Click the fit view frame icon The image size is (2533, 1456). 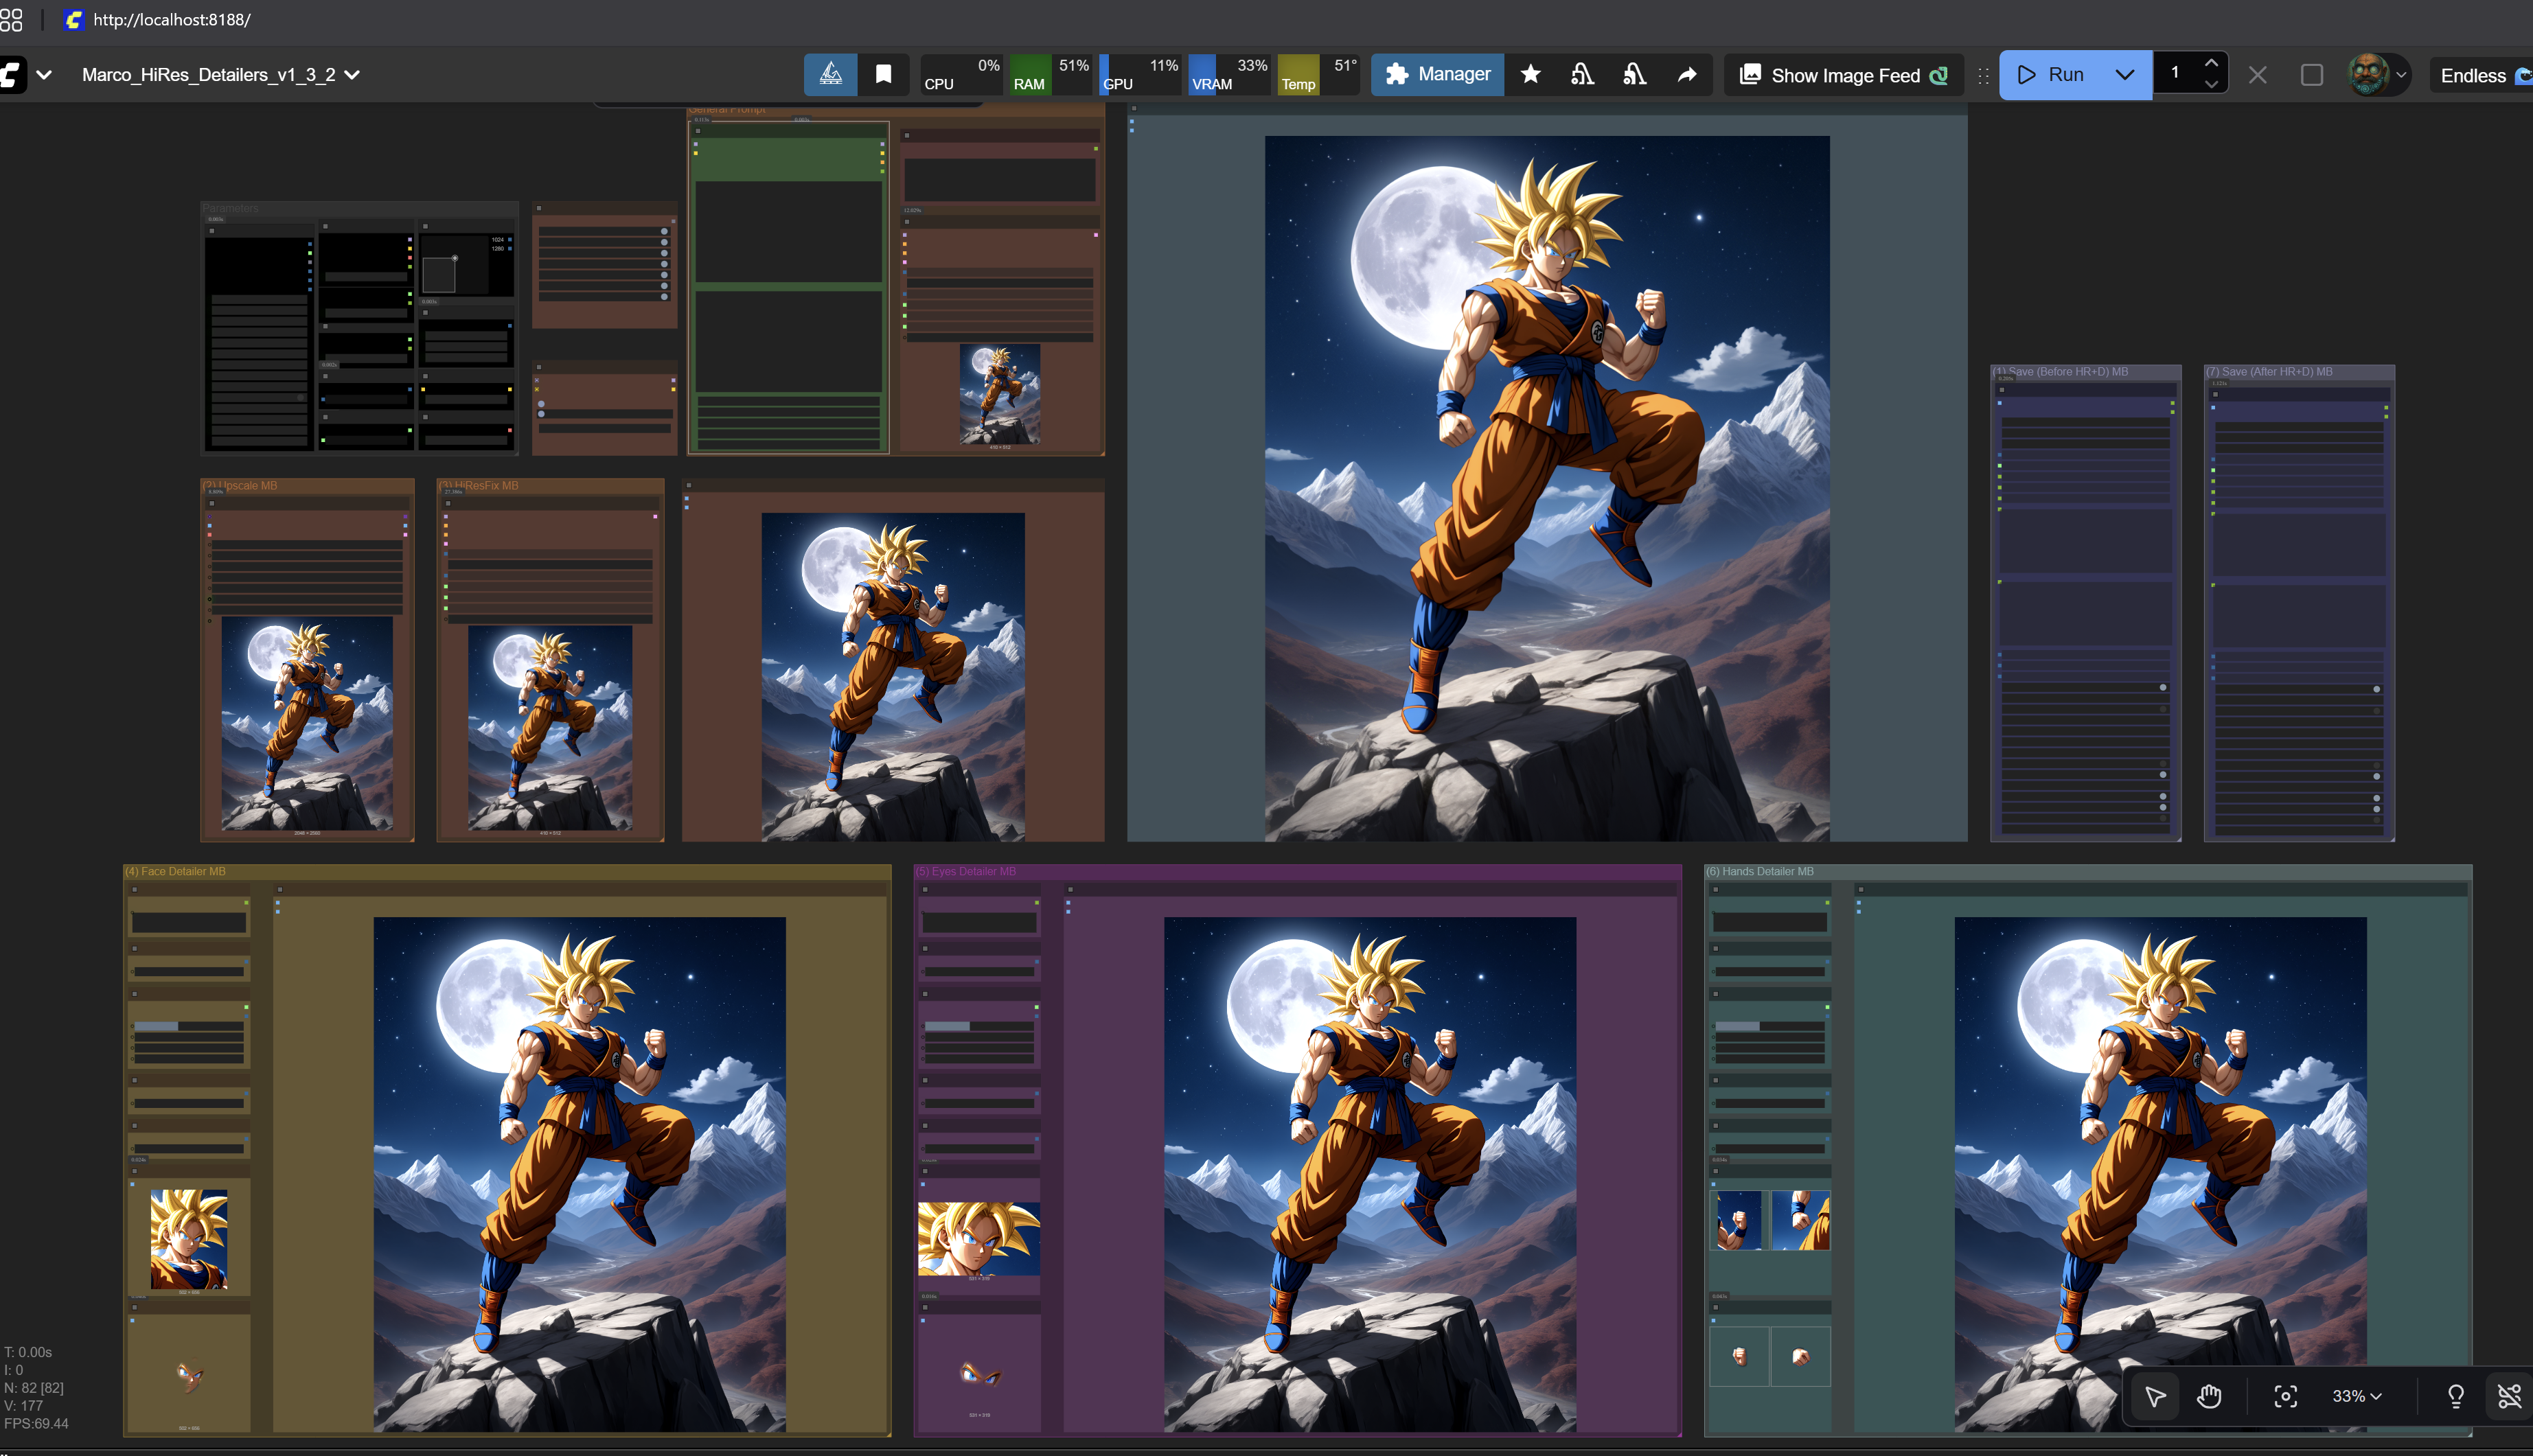[x=2285, y=1396]
